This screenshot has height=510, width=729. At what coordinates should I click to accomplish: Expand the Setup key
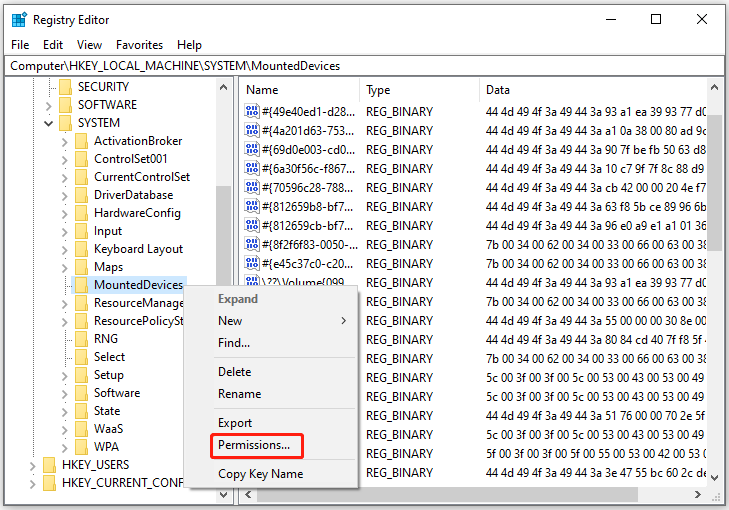[65, 376]
